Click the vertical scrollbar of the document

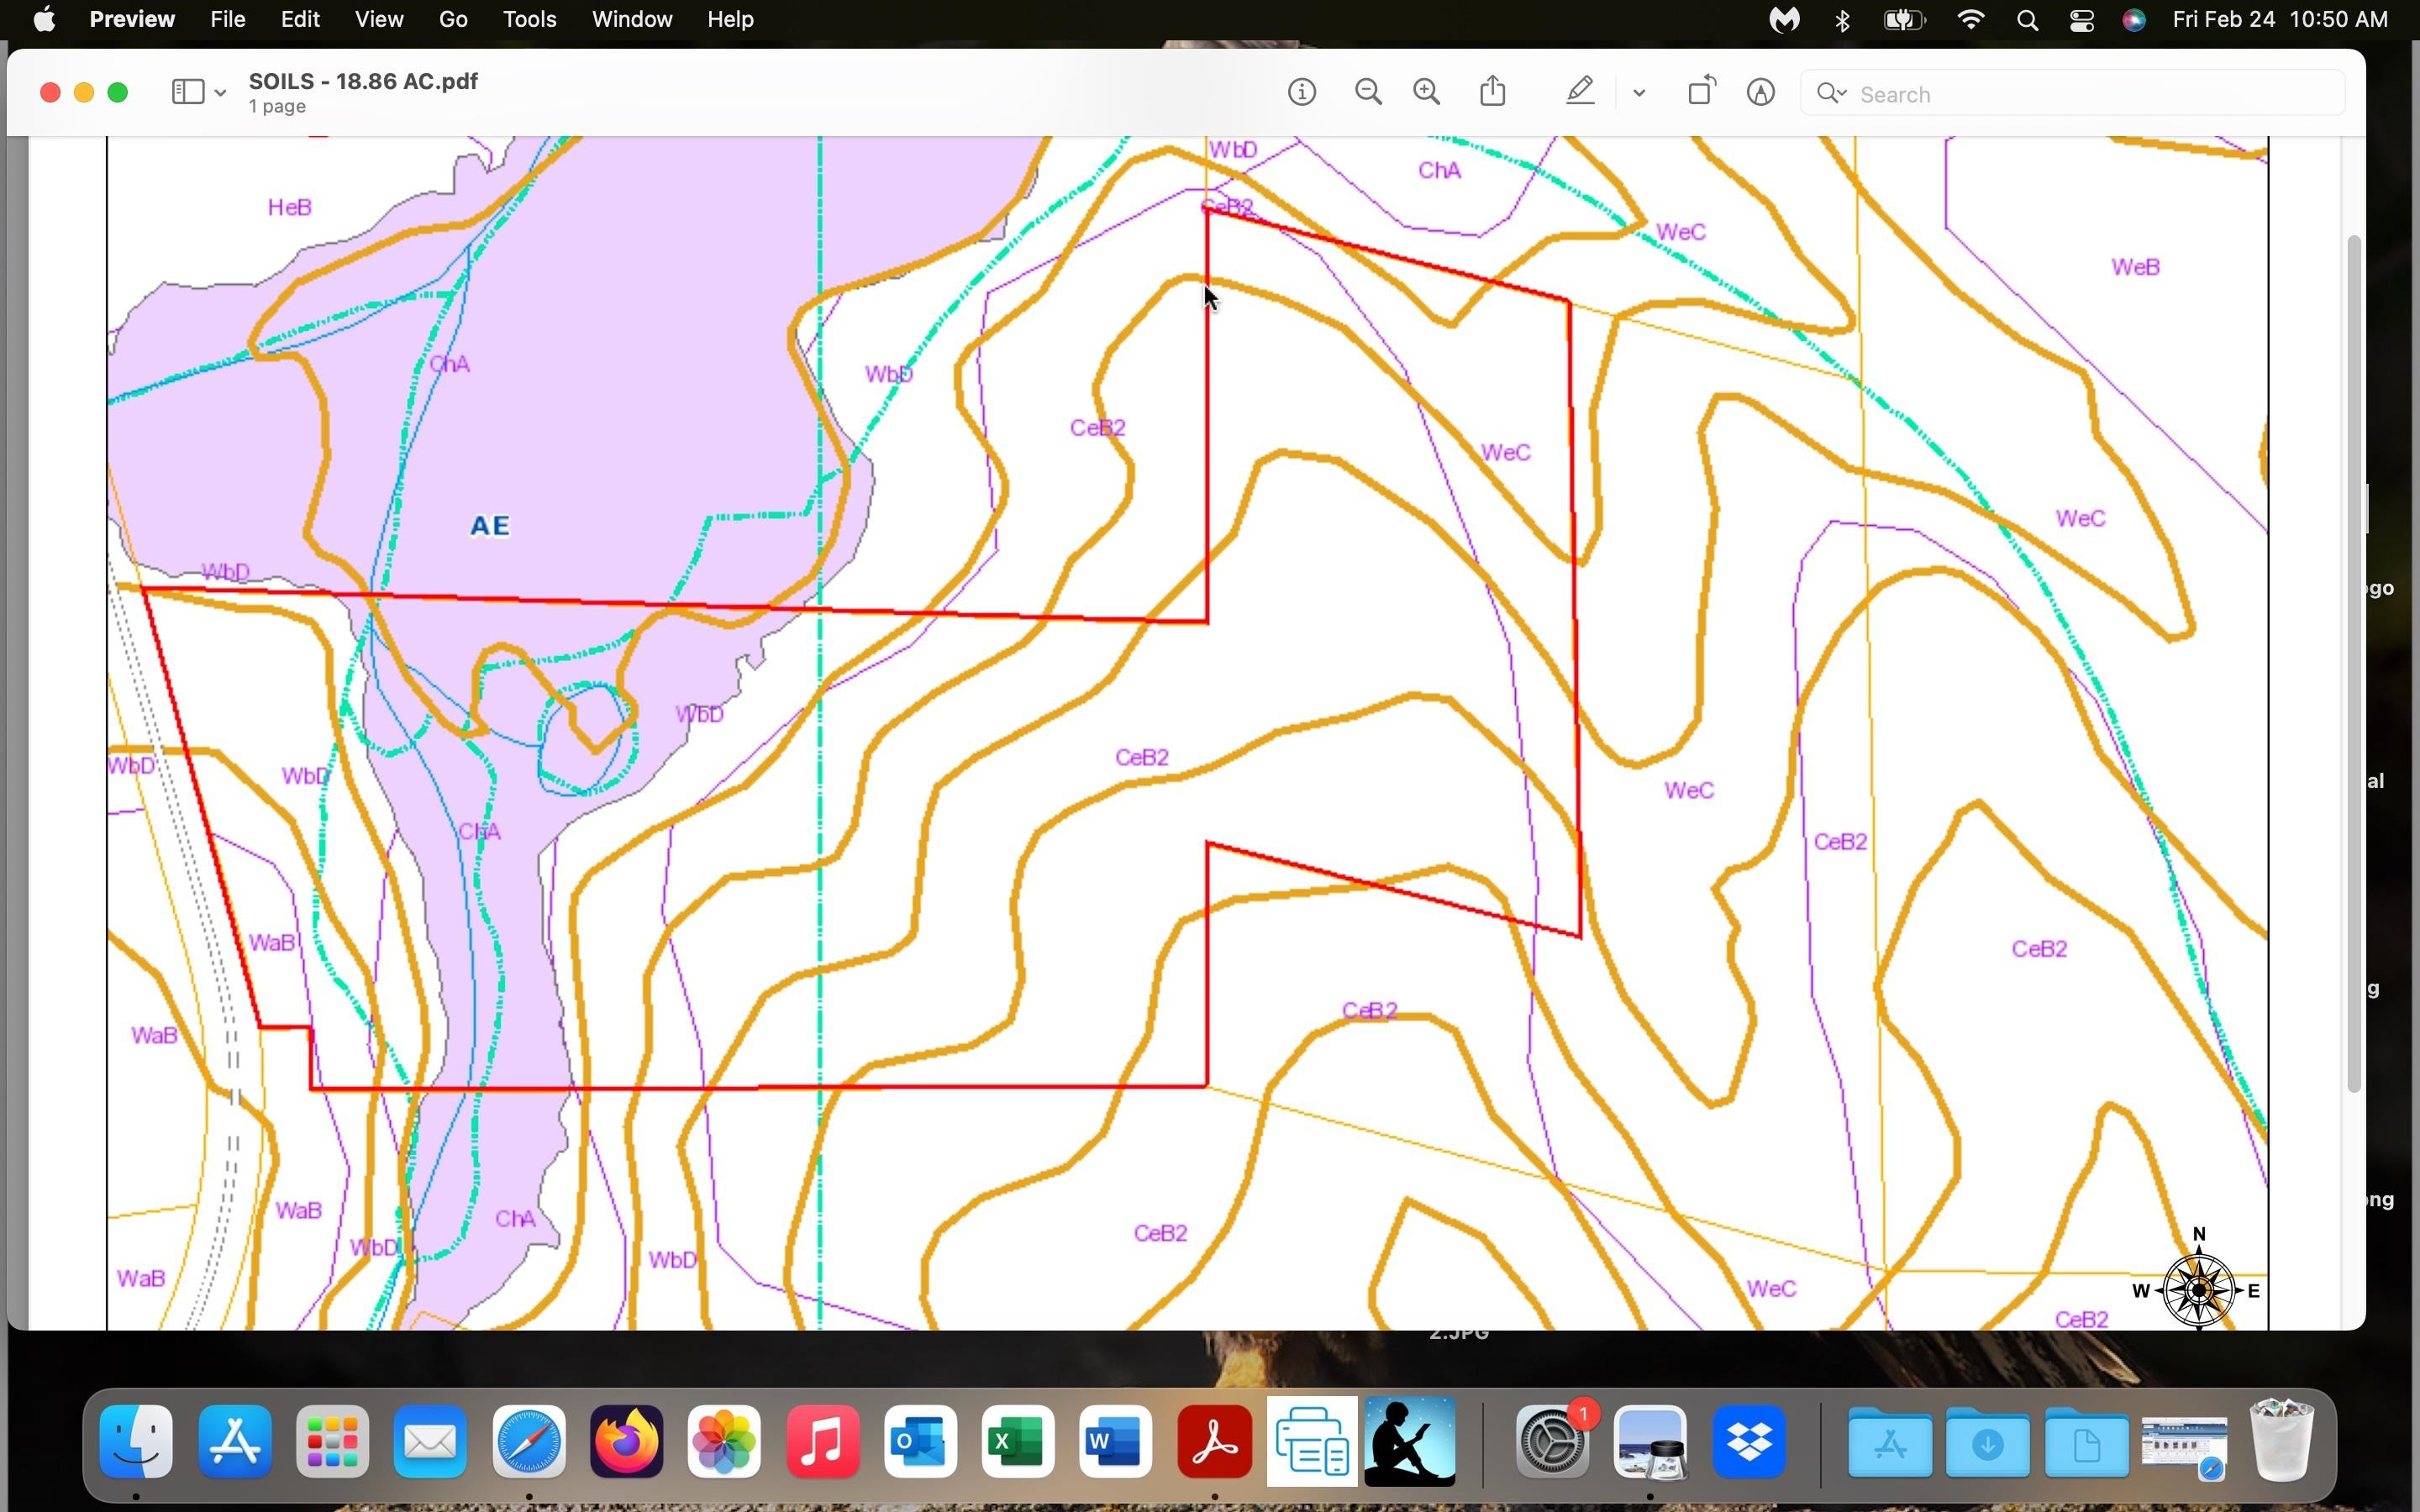tap(2354, 664)
